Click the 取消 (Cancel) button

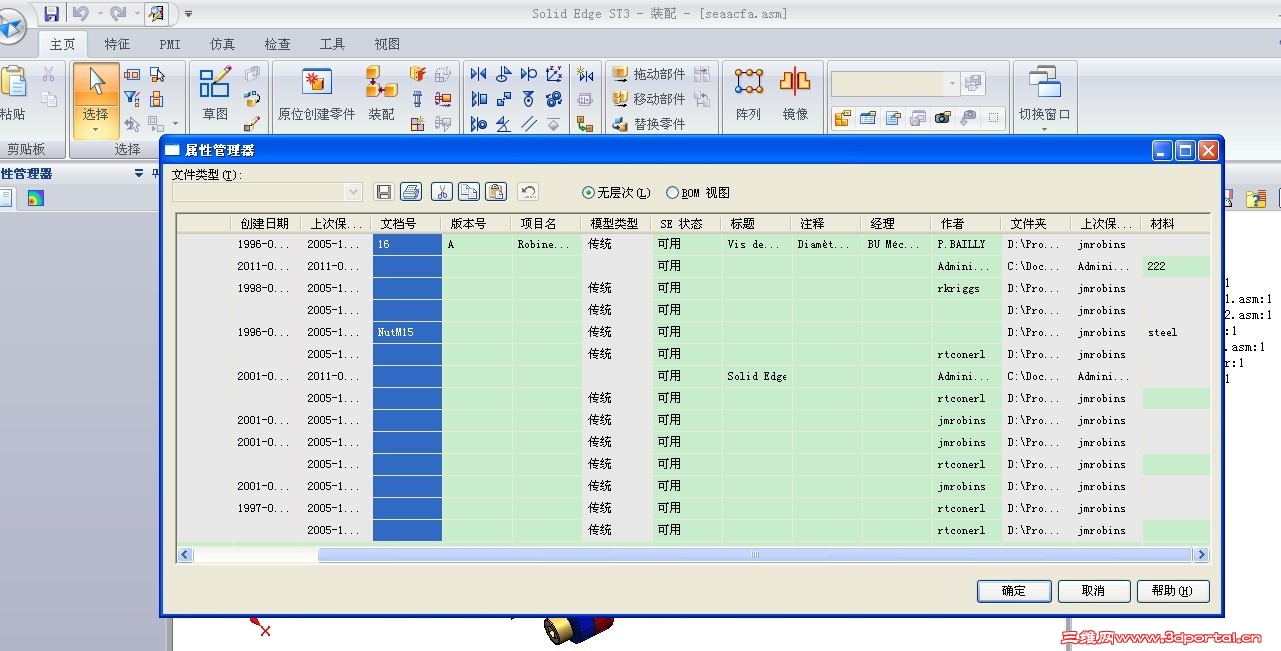pyautogui.click(x=1094, y=591)
